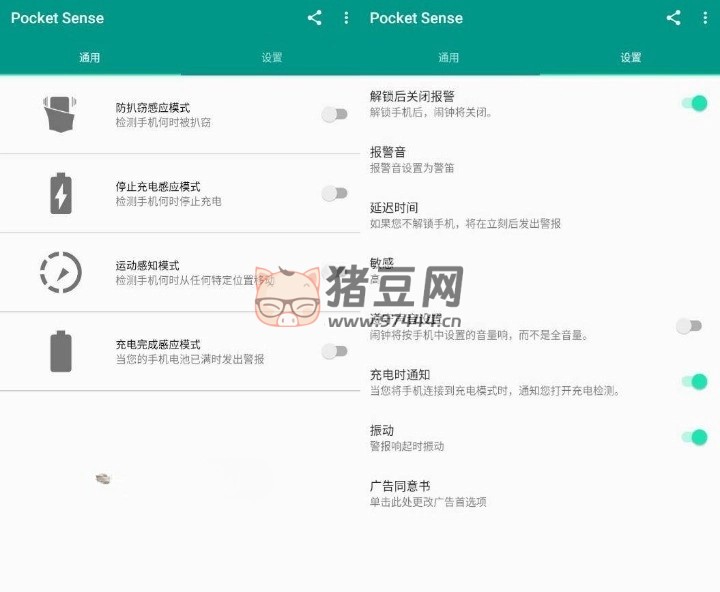Open the 报警音 setting

point(540,159)
